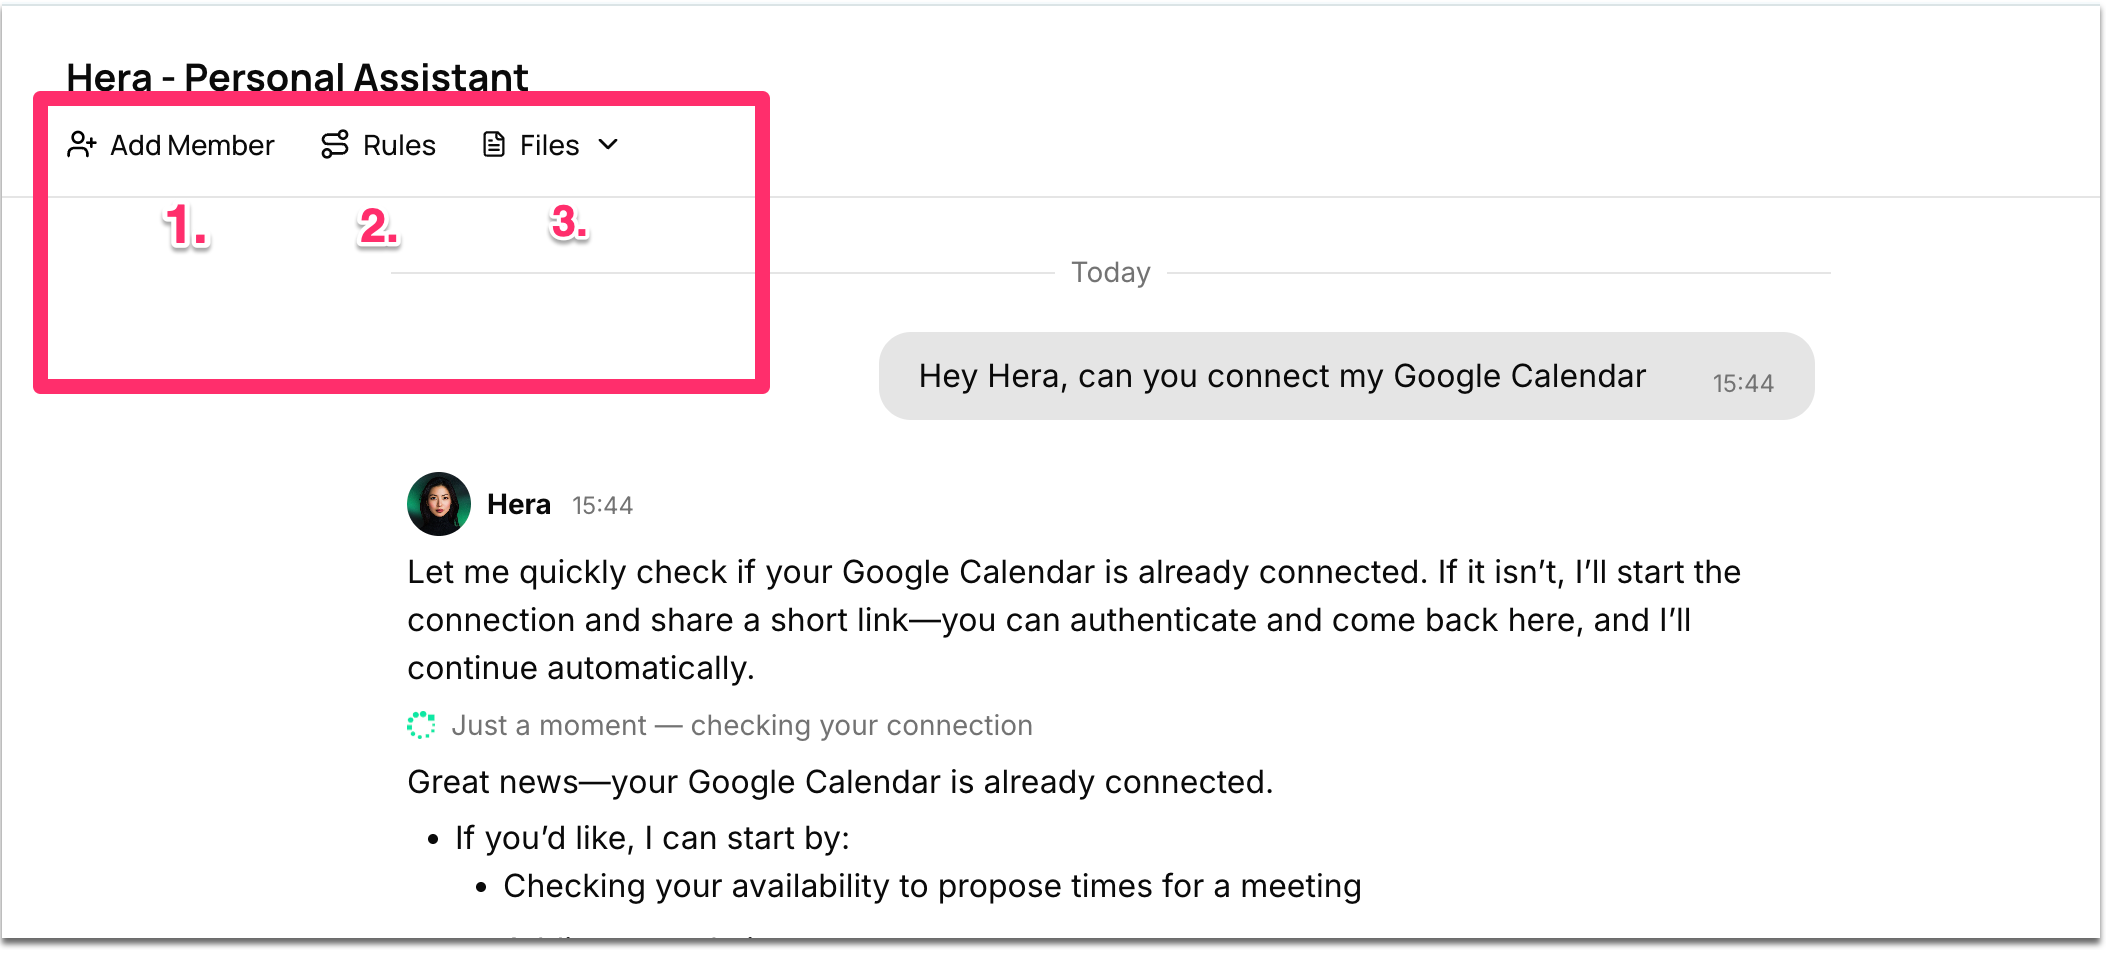Click the Hera - Personal Assistant title
This screenshot has width=2112, height=956.
[x=297, y=77]
